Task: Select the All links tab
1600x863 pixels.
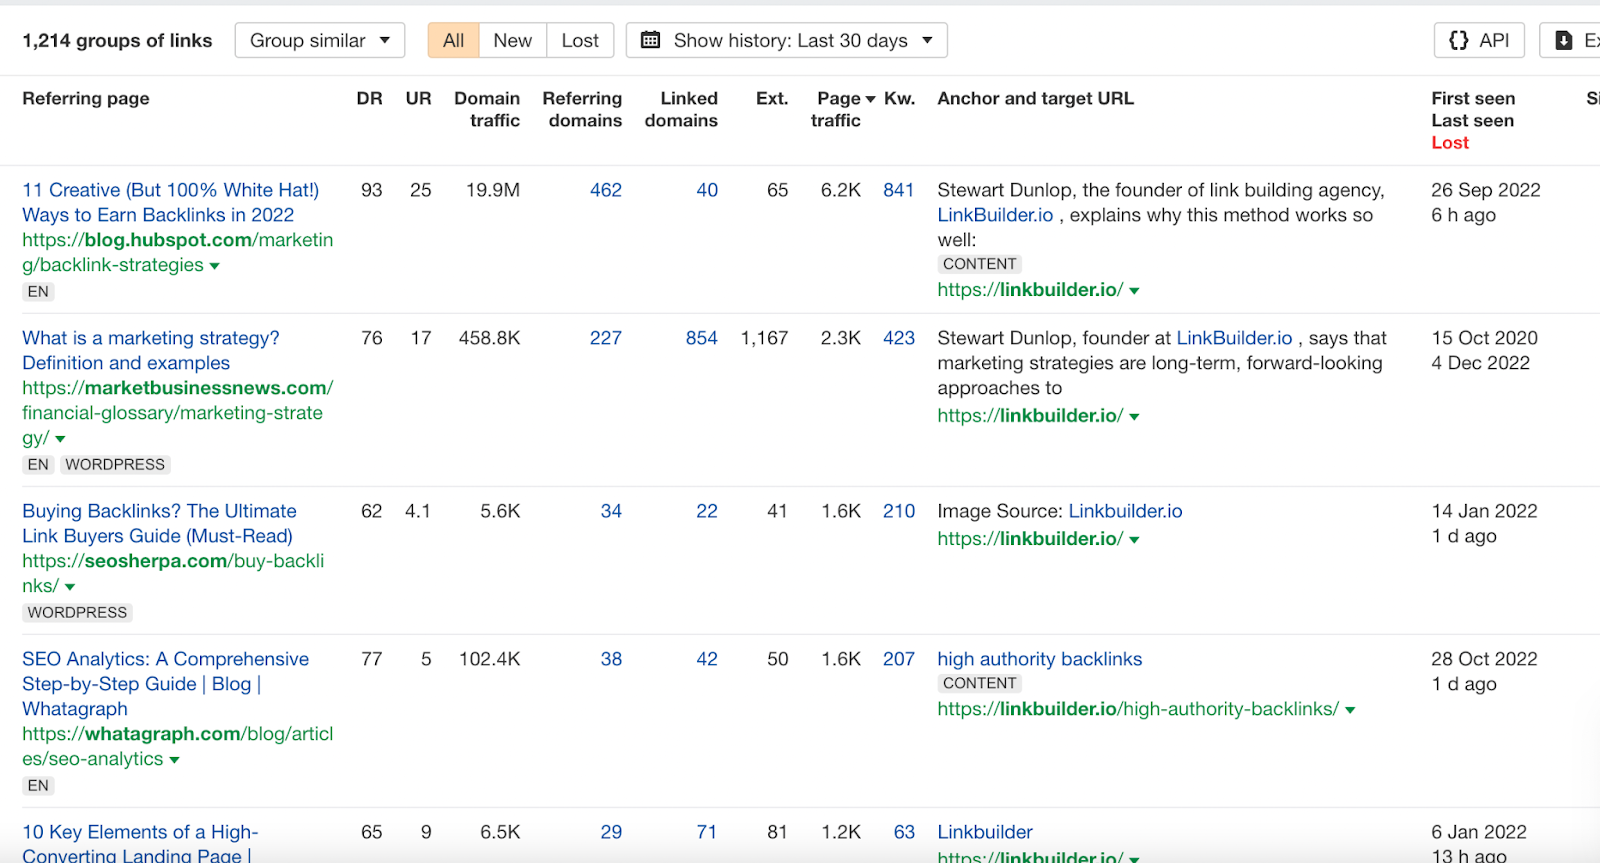Action: point(453,40)
